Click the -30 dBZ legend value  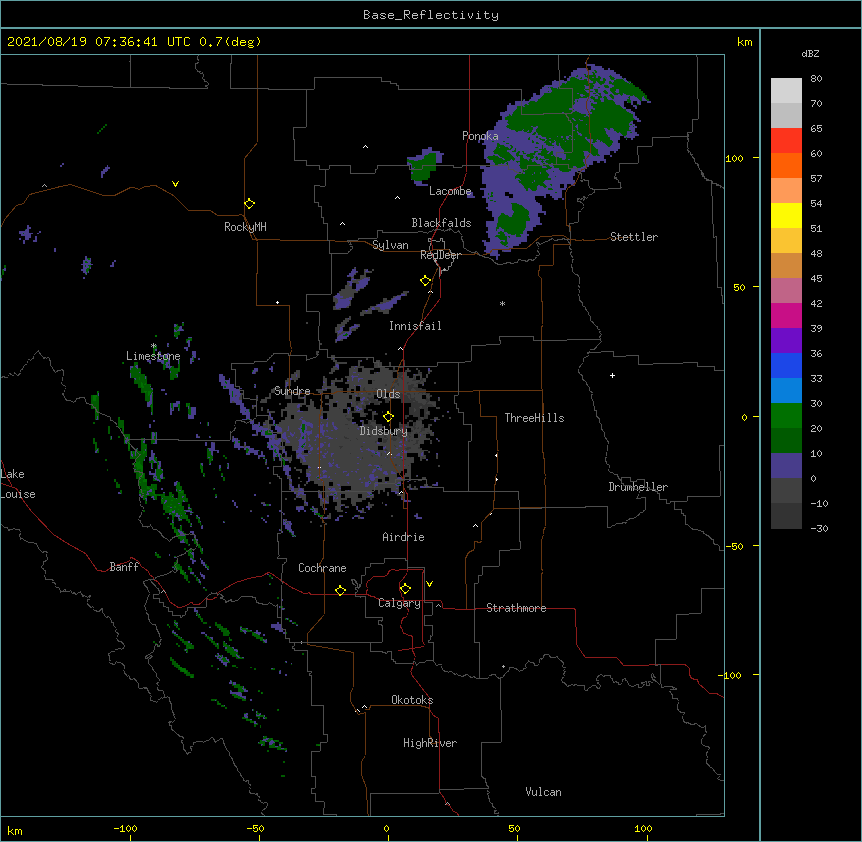pyautogui.click(x=819, y=528)
